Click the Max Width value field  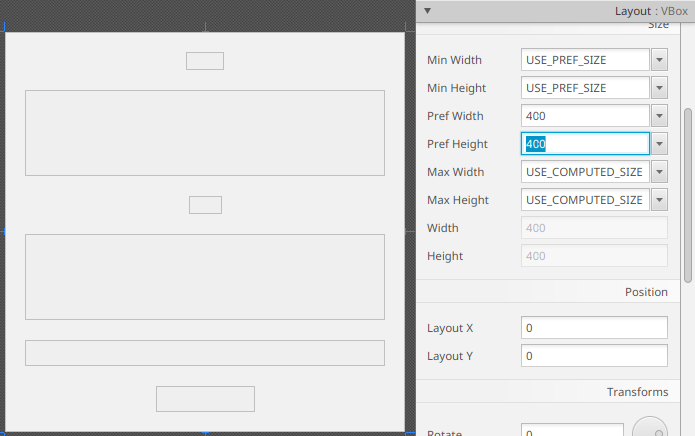585,172
